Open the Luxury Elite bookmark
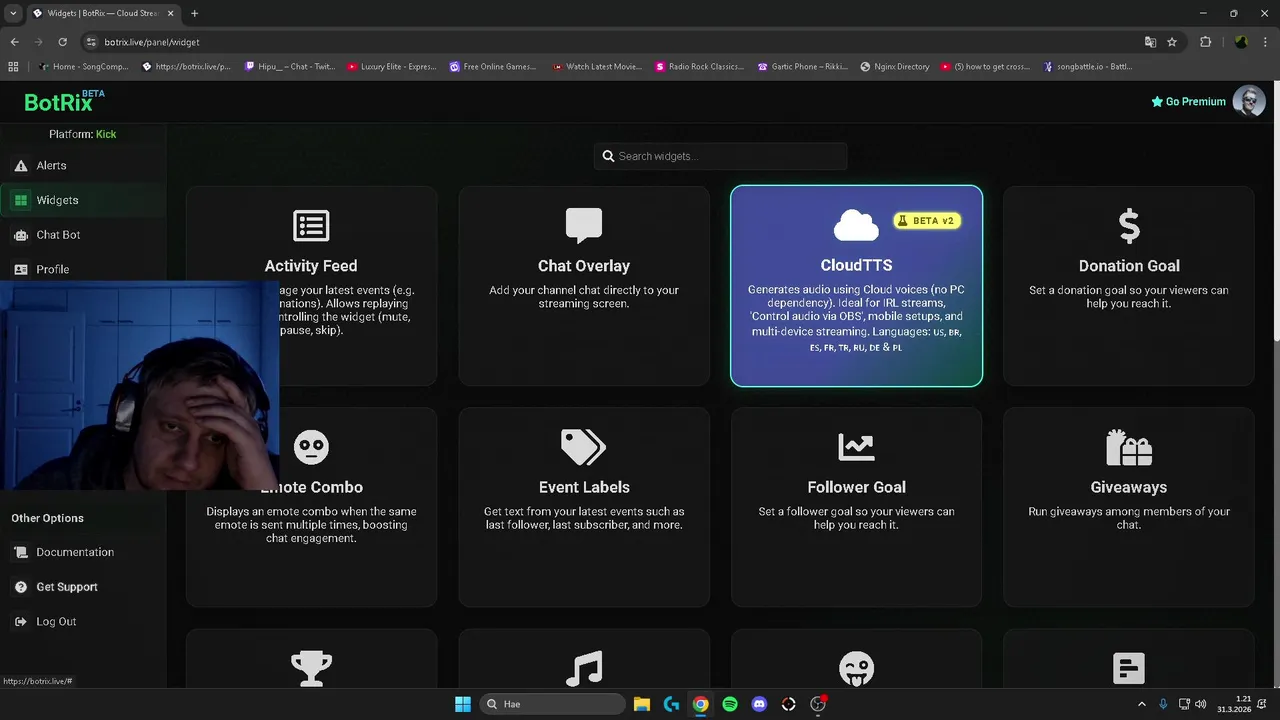This screenshot has height=720, width=1280. point(391,67)
